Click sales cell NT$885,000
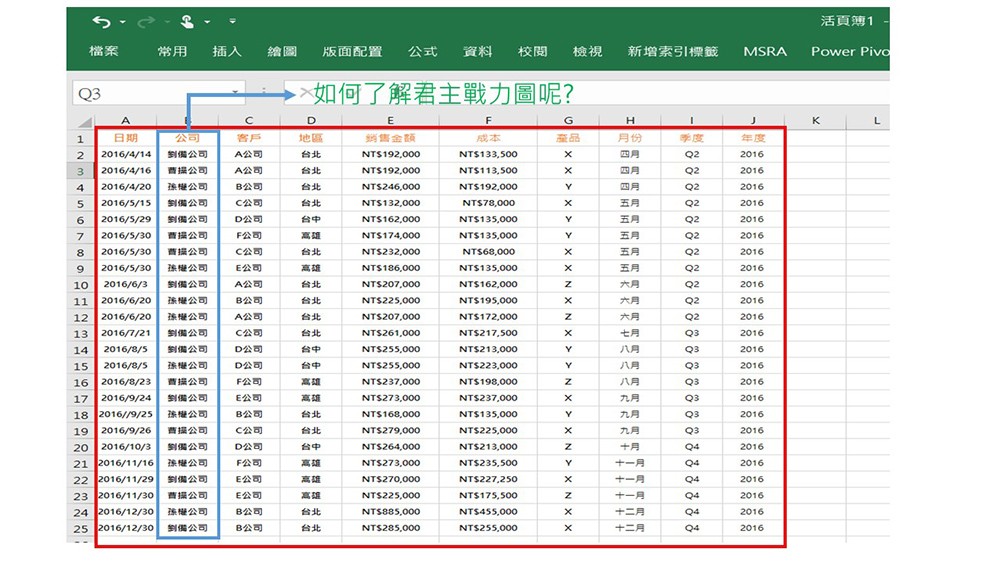 click(390, 512)
